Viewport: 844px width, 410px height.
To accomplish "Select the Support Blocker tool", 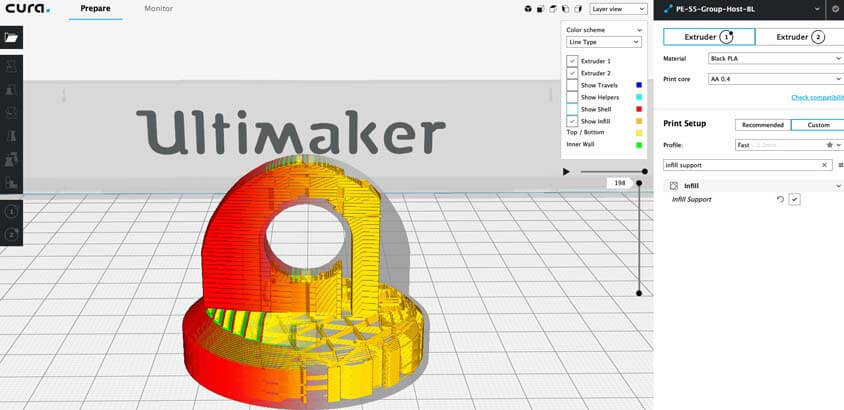I will pyautogui.click(x=11, y=182).
